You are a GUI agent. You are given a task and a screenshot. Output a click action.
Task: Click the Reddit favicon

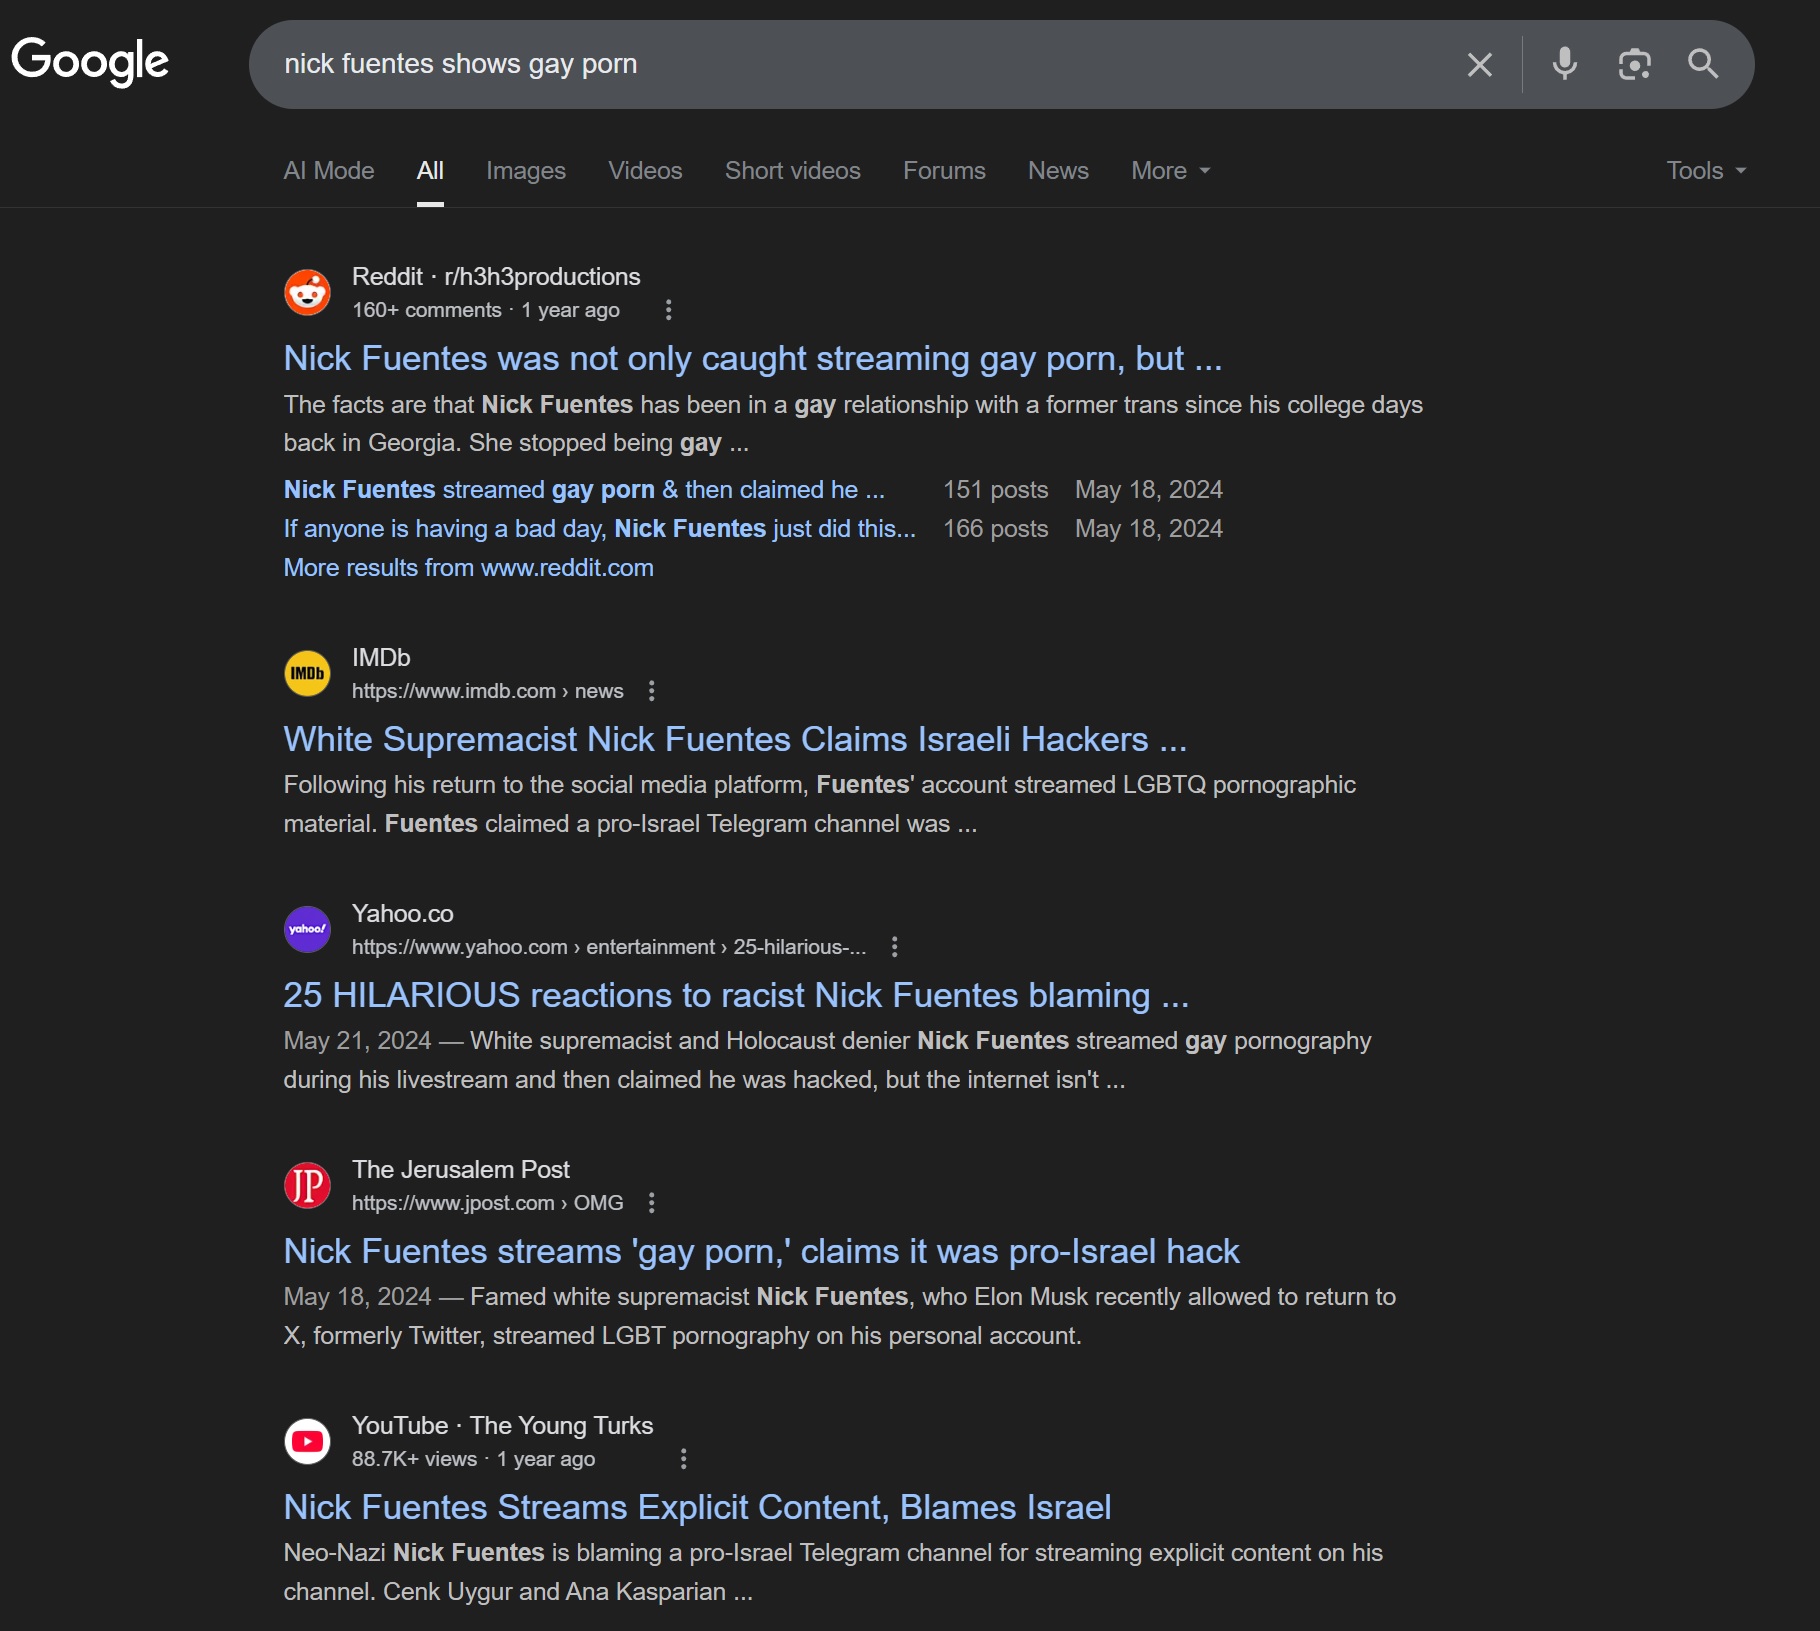[x=307, y=292]
